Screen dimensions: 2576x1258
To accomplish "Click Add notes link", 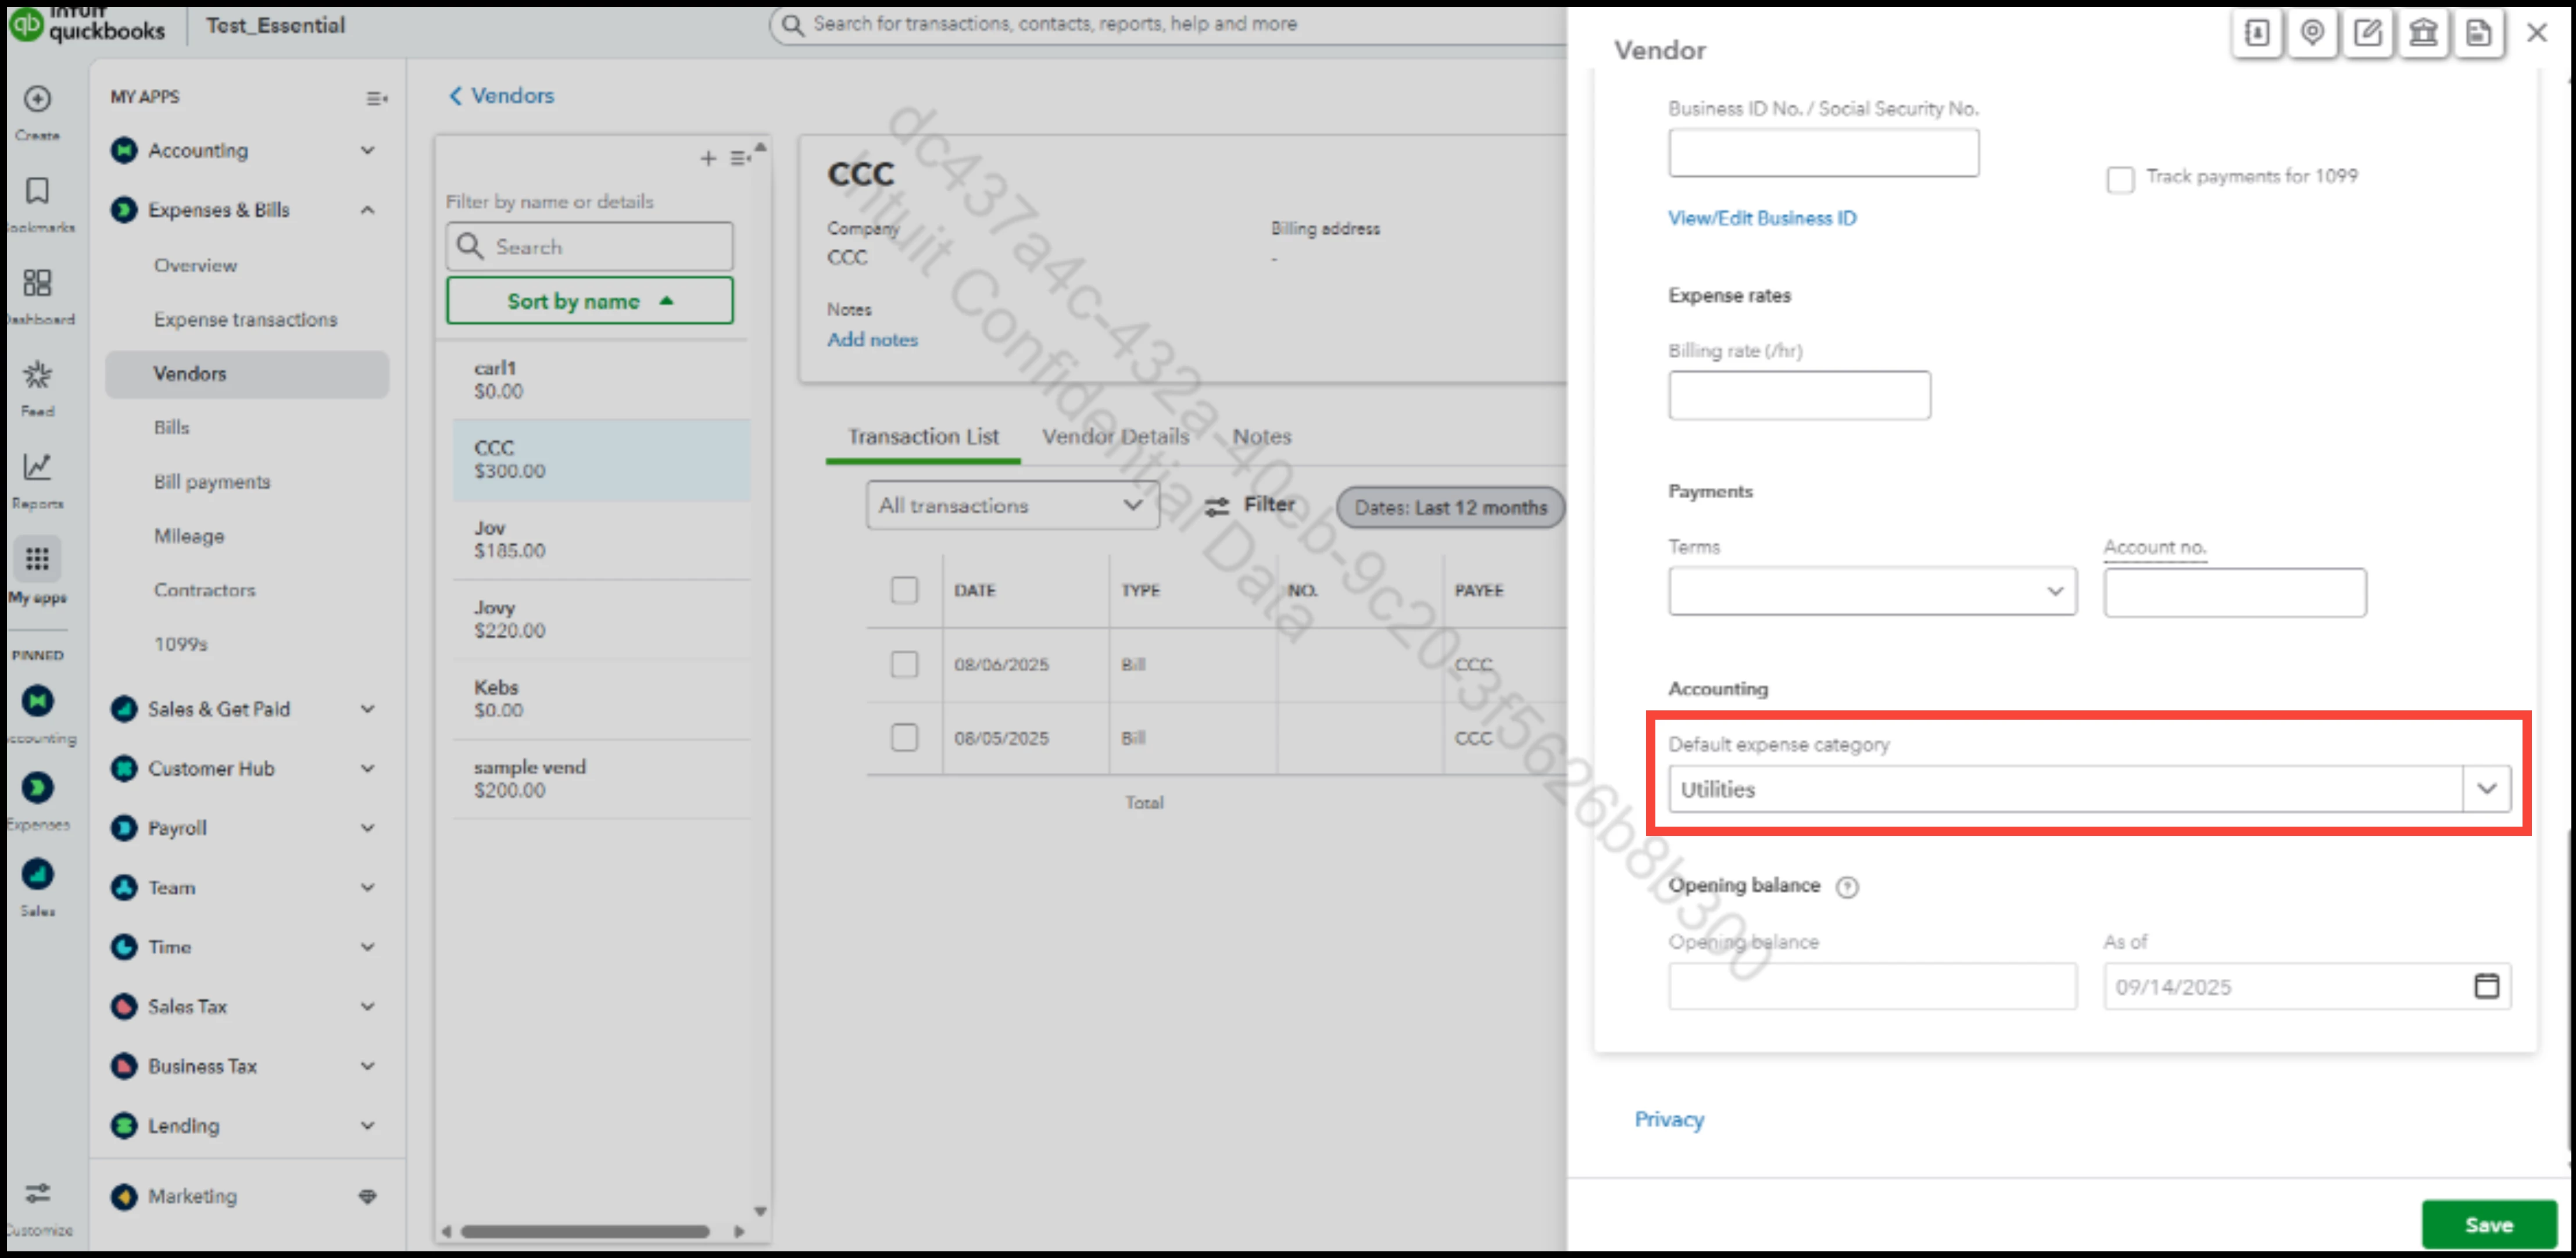I will click(872, 339).
